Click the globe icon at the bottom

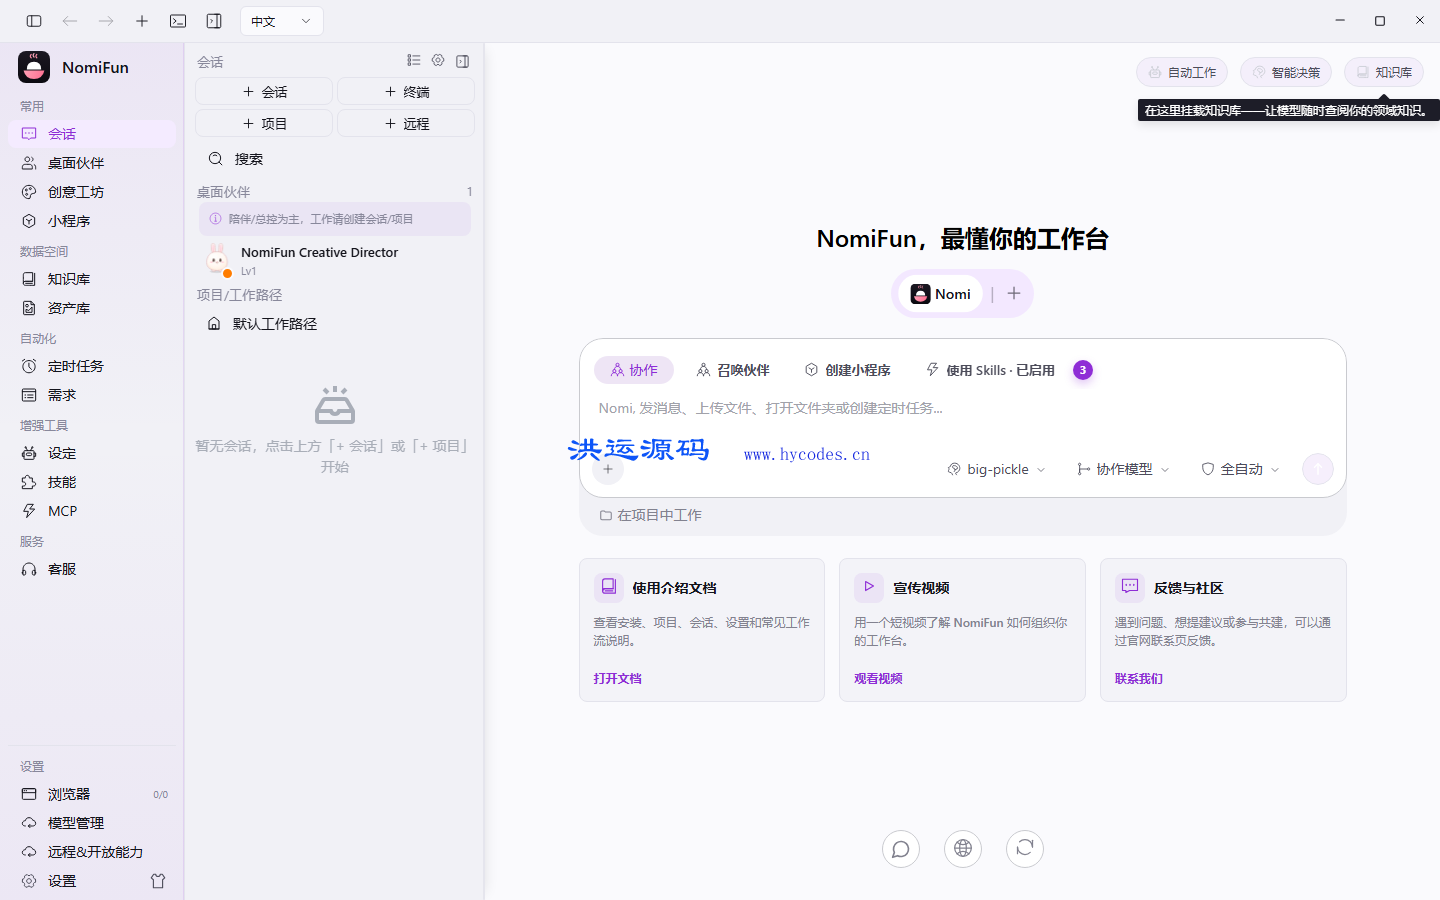click(963, 849)
